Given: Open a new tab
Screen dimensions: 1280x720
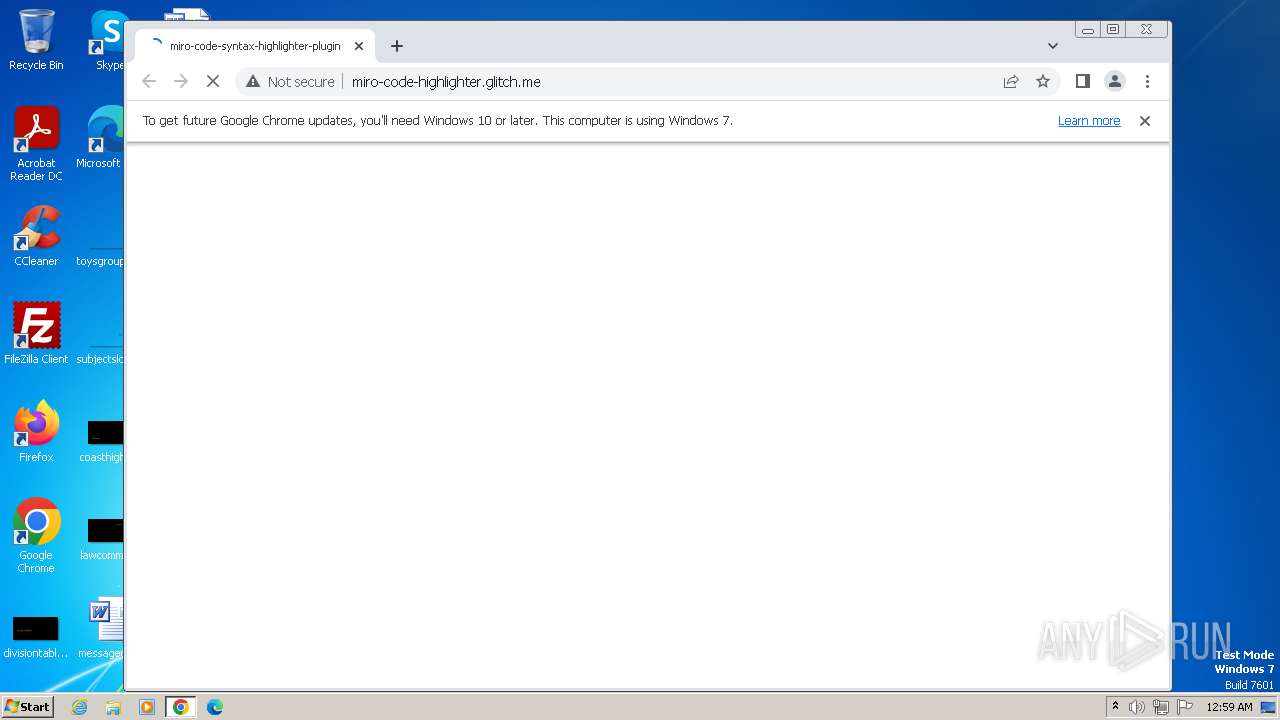Looking at the screenshot, I should 397,46.
